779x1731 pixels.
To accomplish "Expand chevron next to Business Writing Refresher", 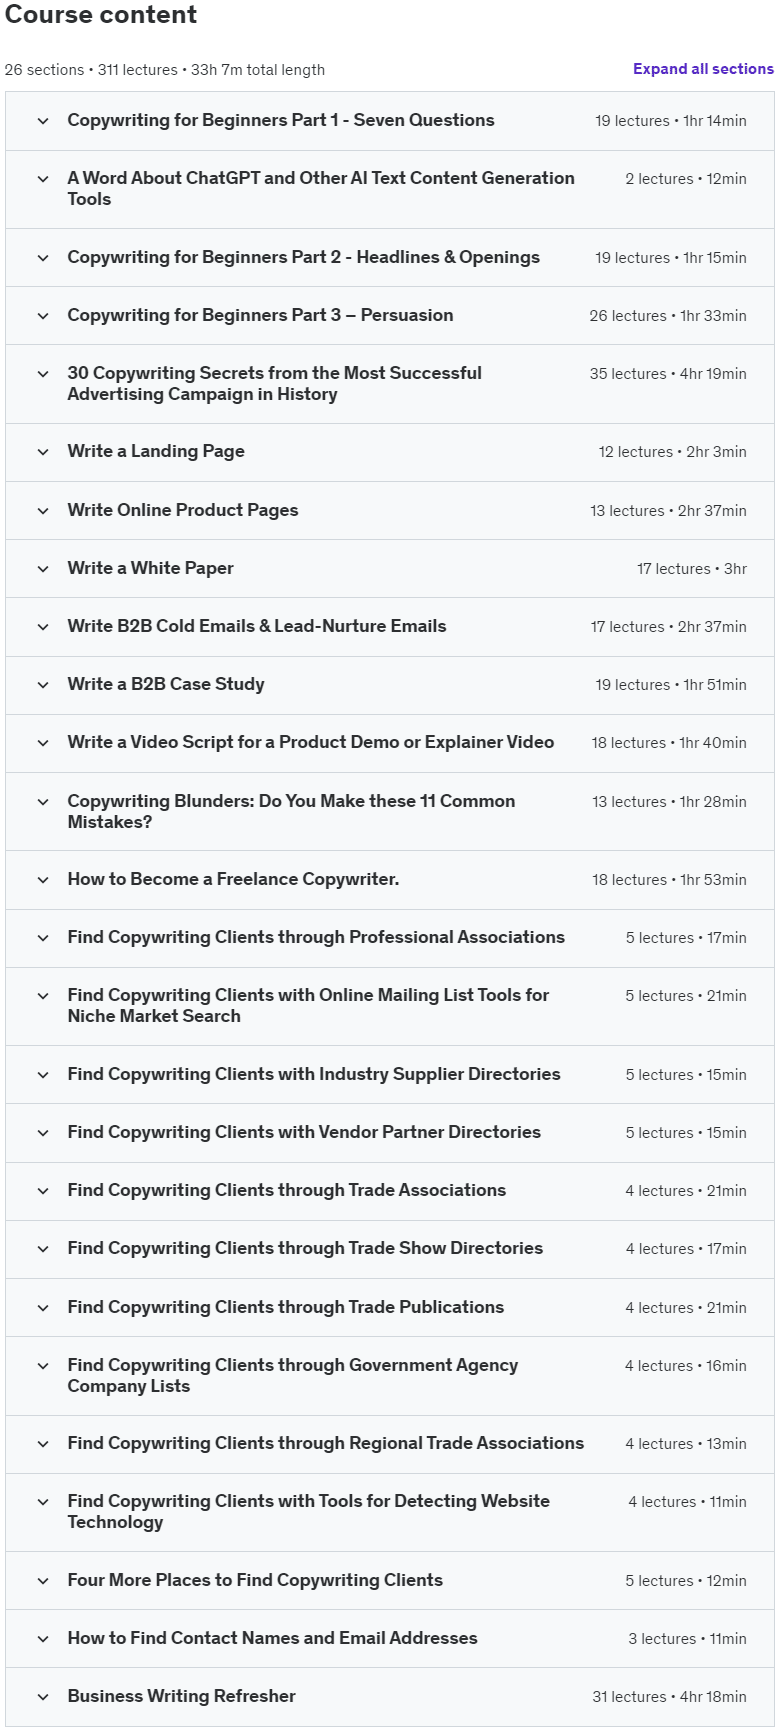I will tap(43, 1697).
